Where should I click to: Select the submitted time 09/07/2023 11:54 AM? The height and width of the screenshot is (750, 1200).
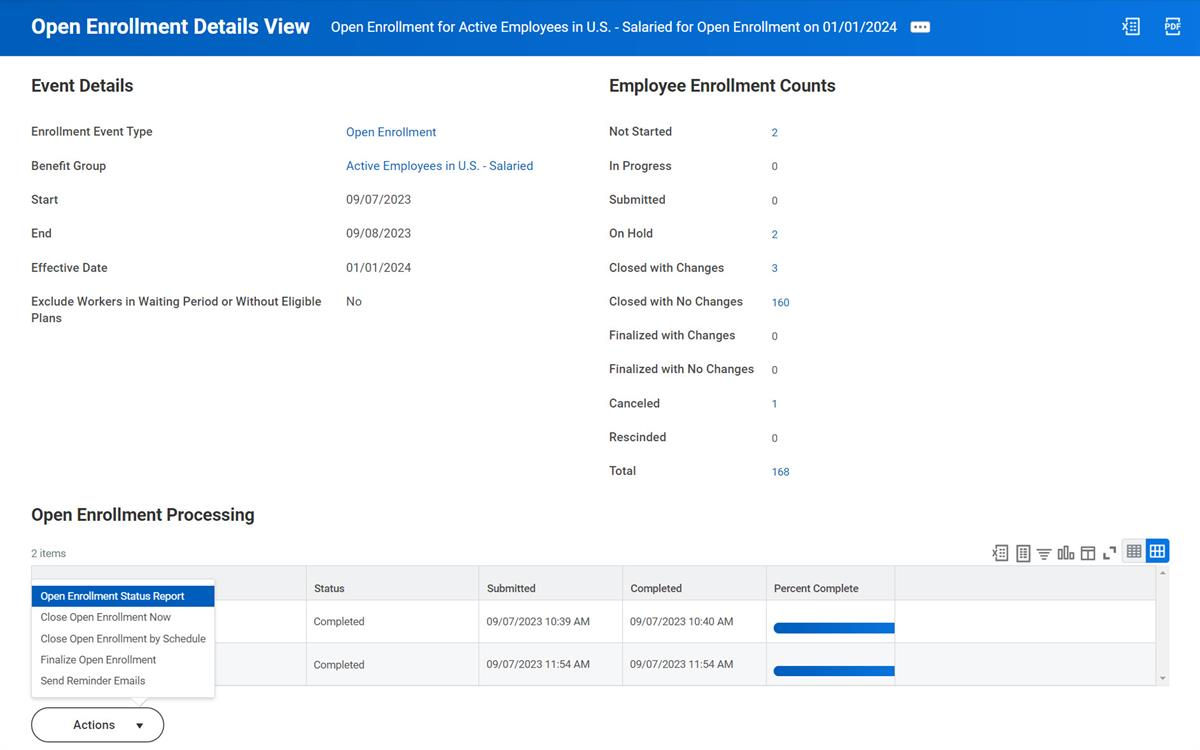tap(538, 665)
